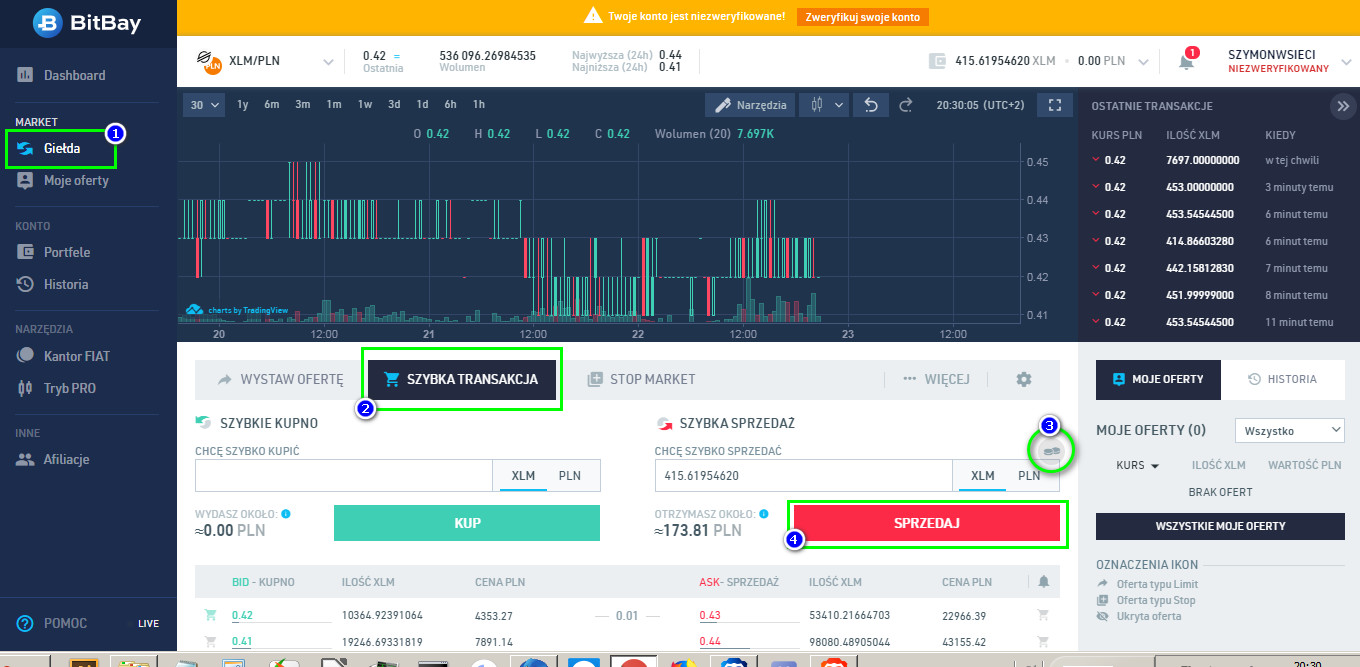Viewport: 1360px width, 667px height.
Task: Switch to Historia tab in offers panel
Action: [x=1283, y=380]
